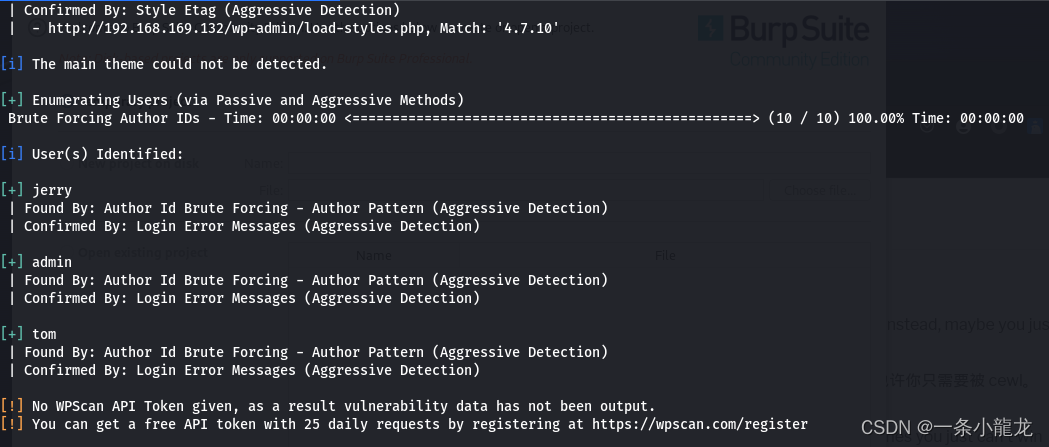Screen dimensions: 1049x447
Task: Click the [i] marker before main theme message
Action: (12, 64)
